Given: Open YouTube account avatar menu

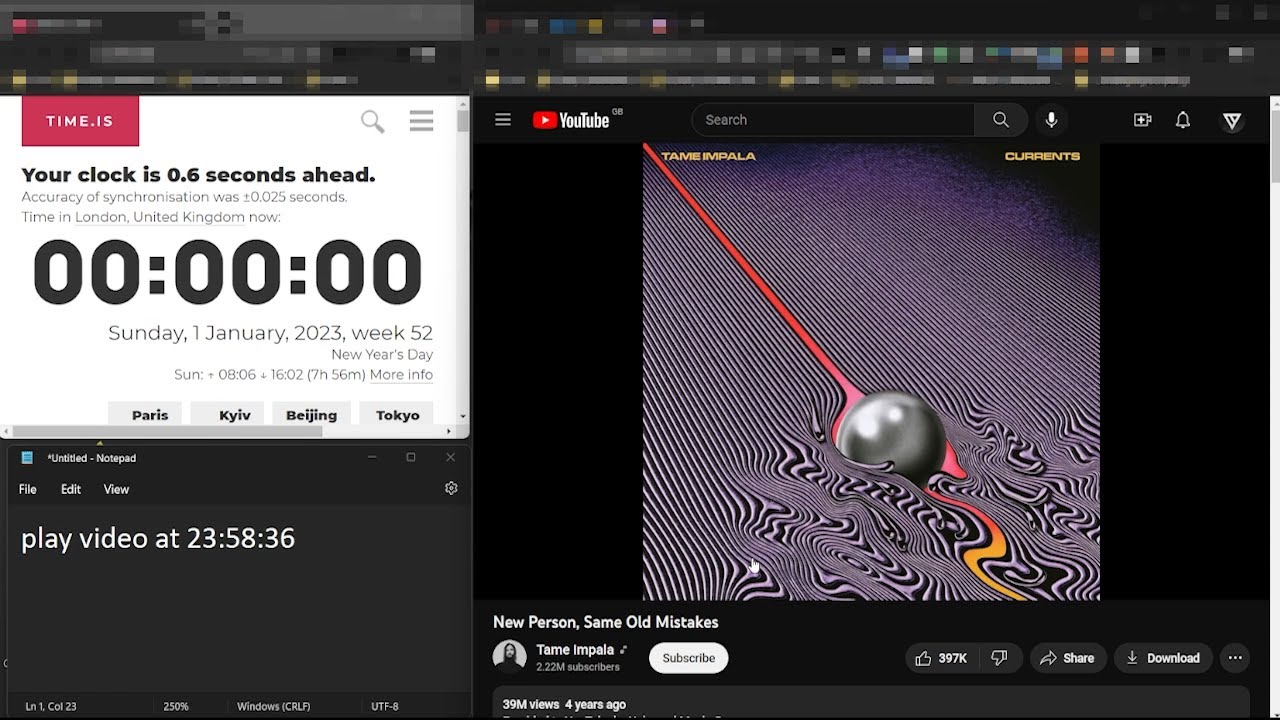Looking at the screenshot, I should pos(1232,120).
